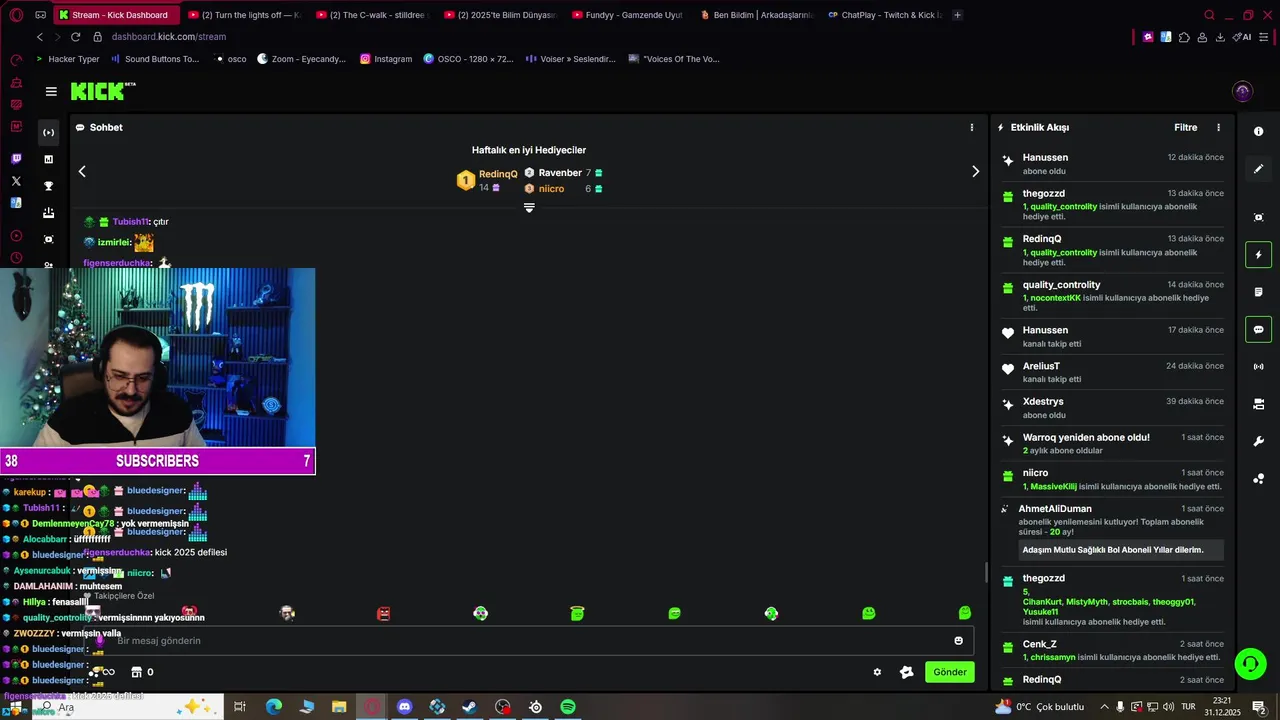1280x720 pixels.
Task: Send message with Gönder button
Action: coord(949,672)
